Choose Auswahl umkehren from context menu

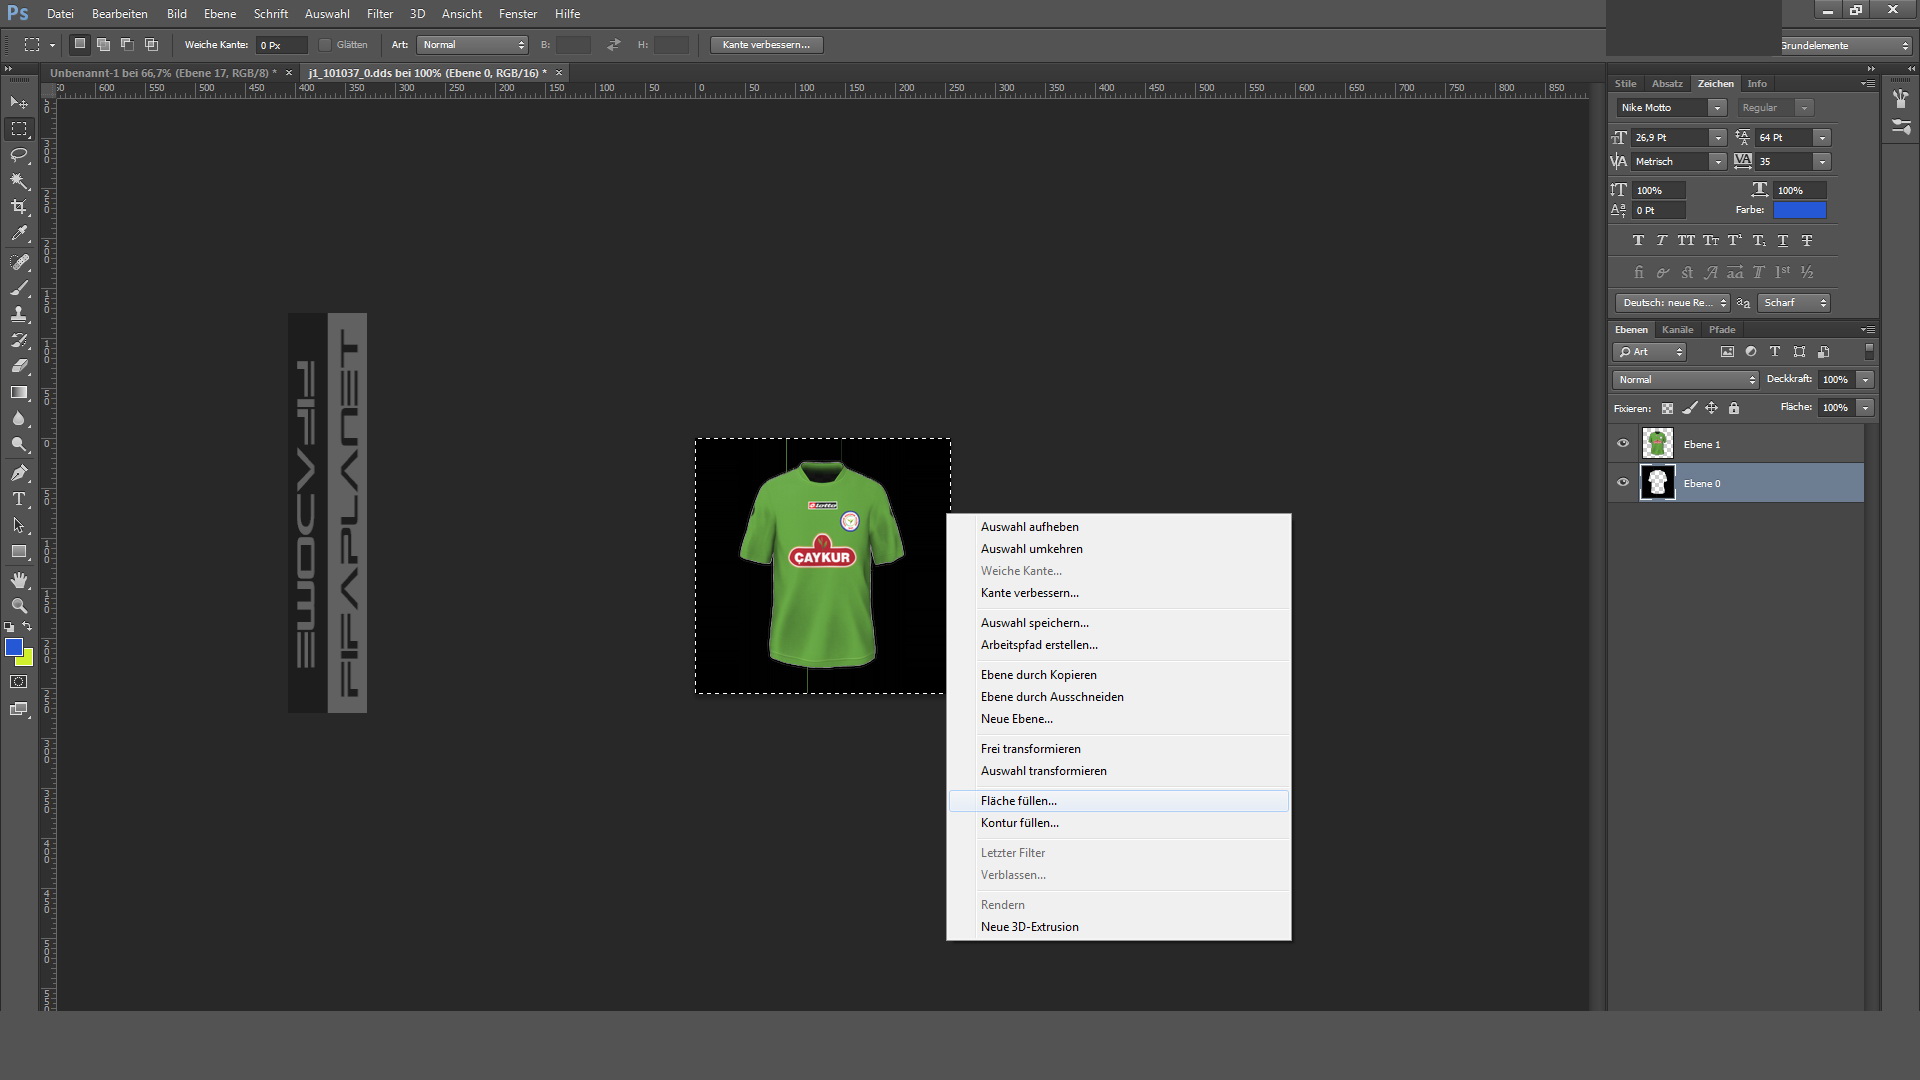1118,549
